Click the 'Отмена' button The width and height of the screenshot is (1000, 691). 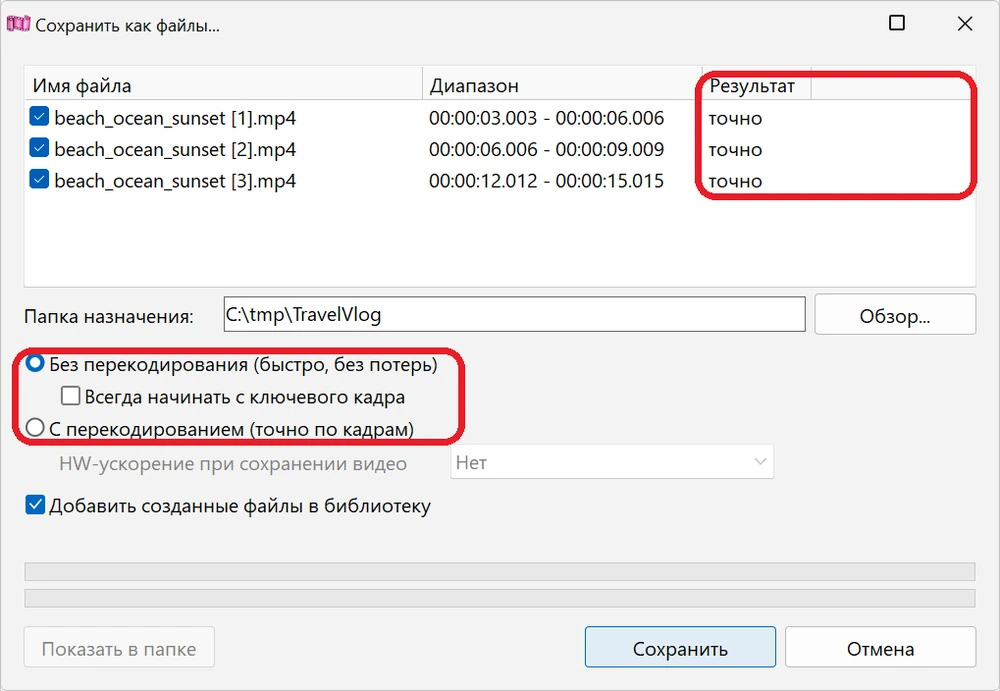tap(880, 648)
